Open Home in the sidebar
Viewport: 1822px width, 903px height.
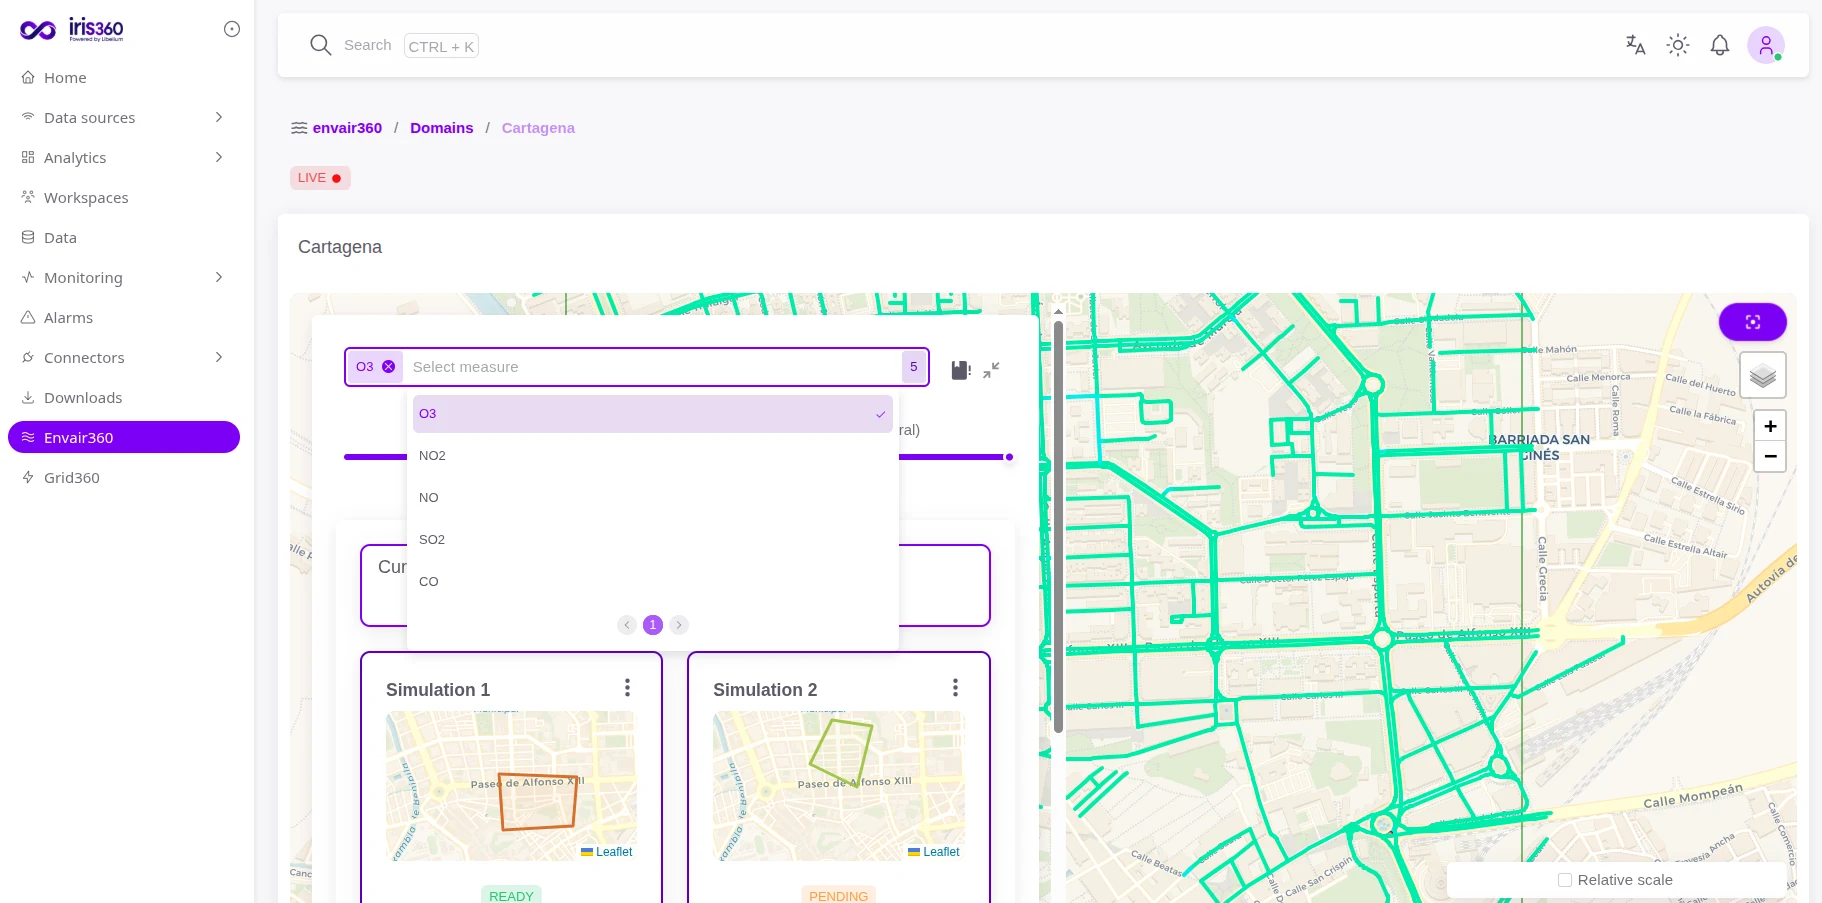(x=123, y=77)
